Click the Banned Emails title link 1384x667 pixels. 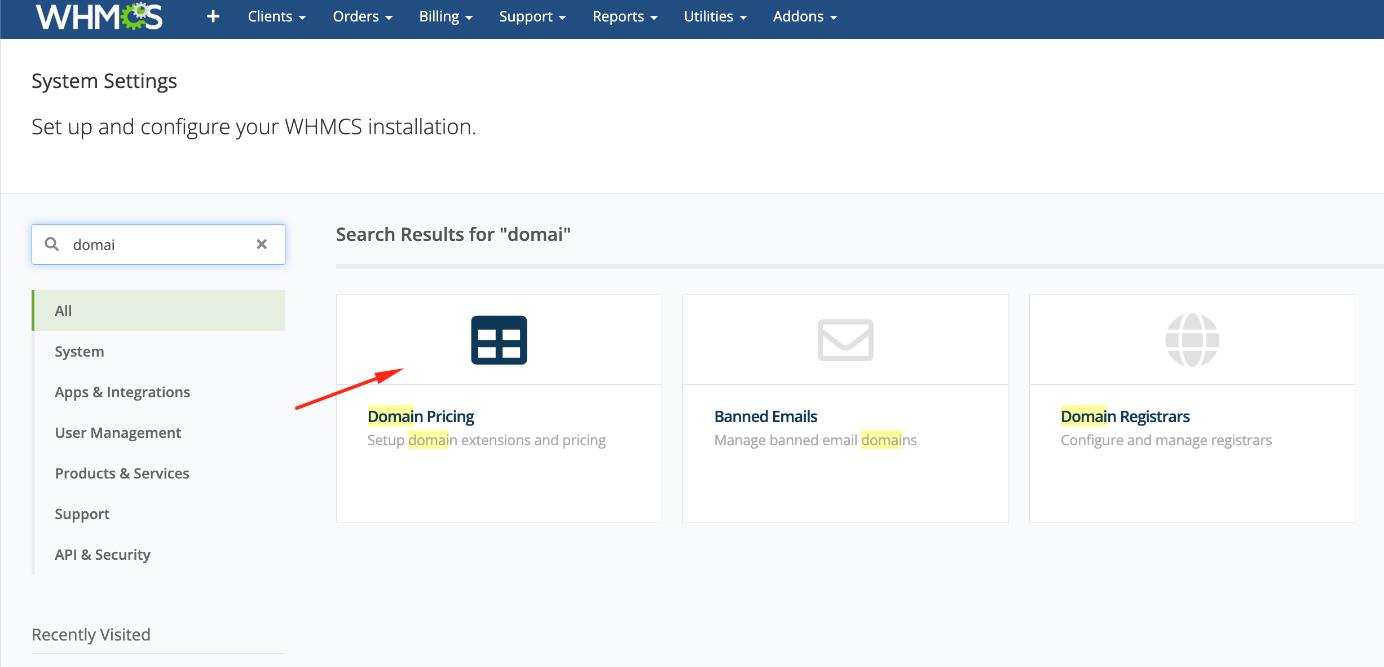click(766, 416)
